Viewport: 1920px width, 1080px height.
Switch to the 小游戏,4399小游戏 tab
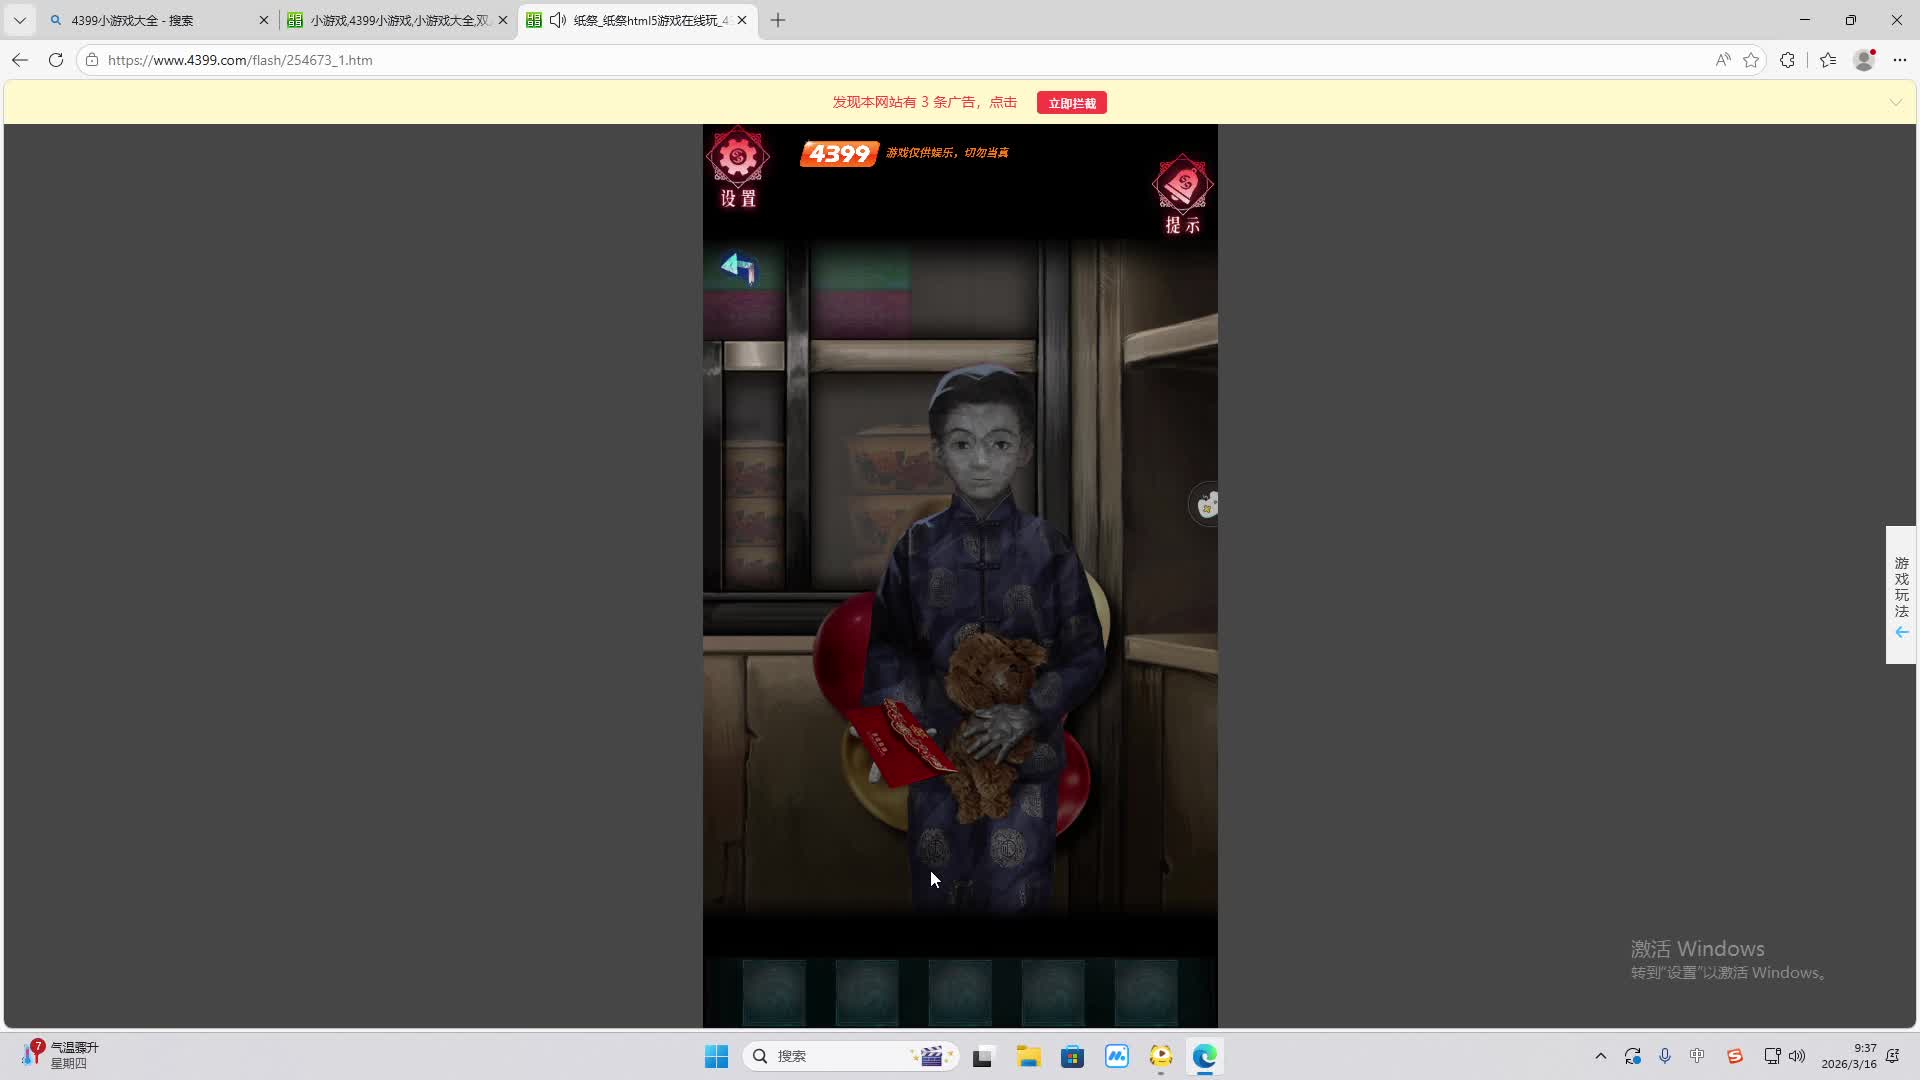(398, 20)
